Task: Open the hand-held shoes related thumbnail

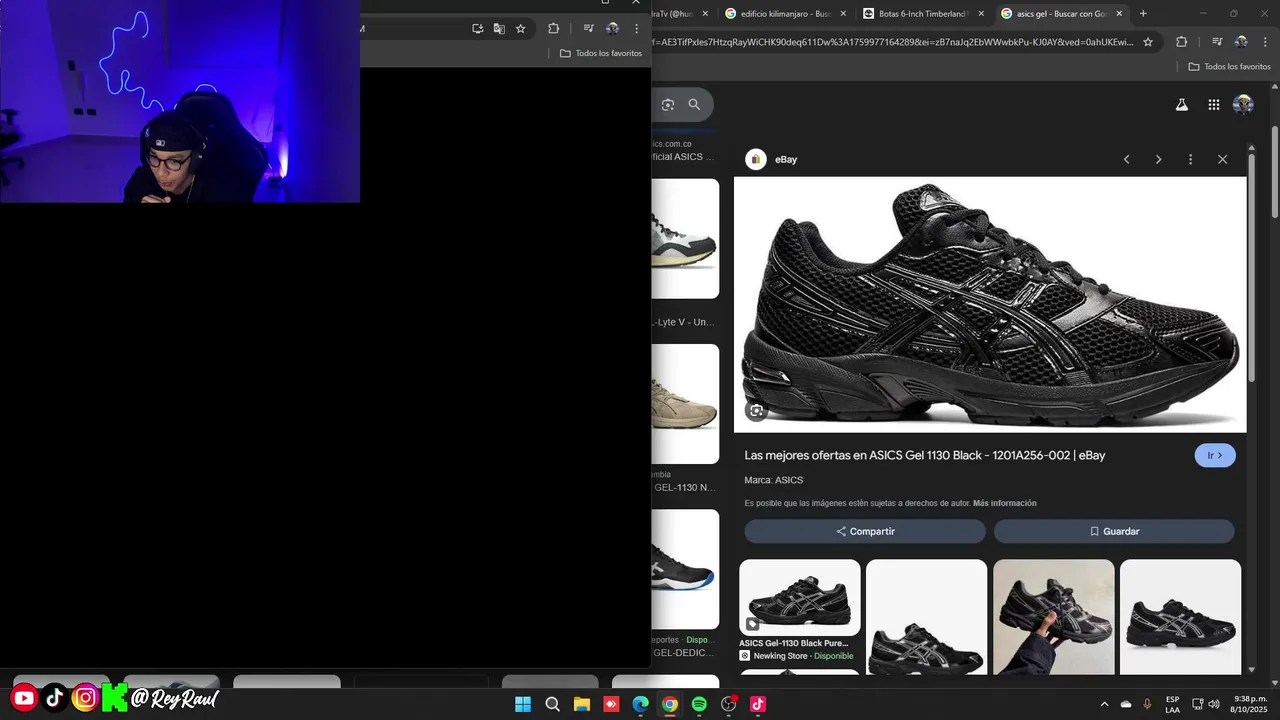Action: tap(1053, 616)
